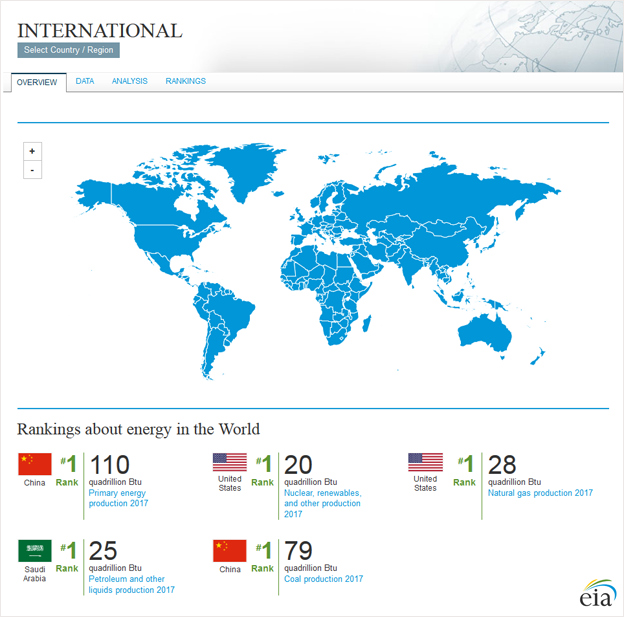Click the United States flag beside Nuclear, renewables ranking

pos(230,462)
